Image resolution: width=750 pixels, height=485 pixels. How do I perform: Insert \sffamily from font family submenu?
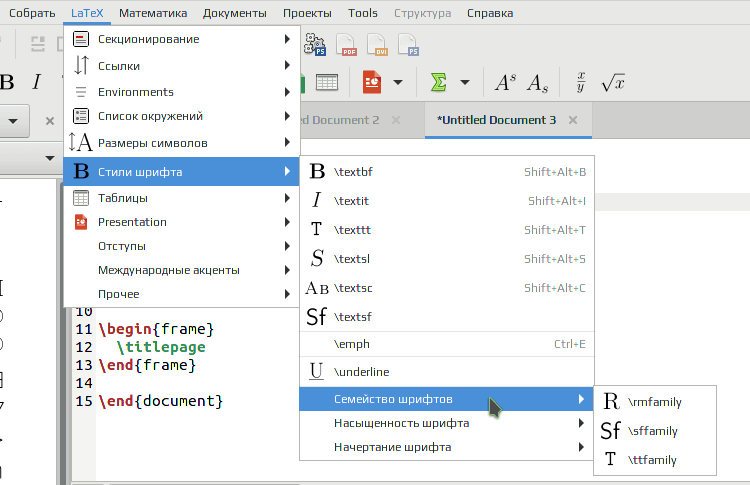coord(655,431)
